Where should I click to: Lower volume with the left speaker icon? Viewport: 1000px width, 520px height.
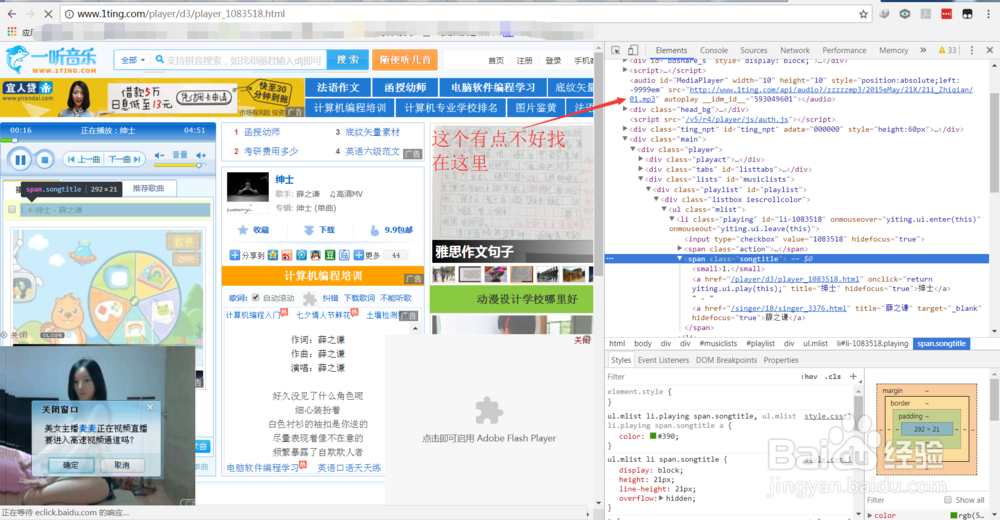(159, 155)
